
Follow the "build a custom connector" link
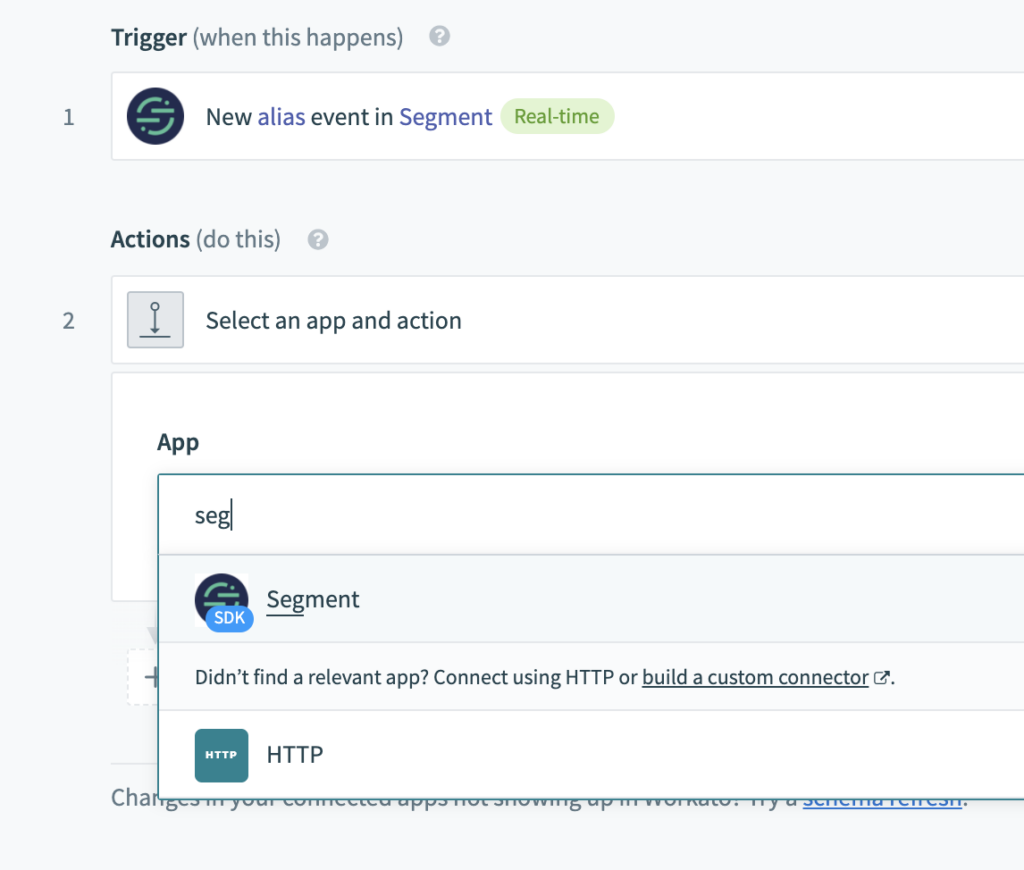click(755, 678)
